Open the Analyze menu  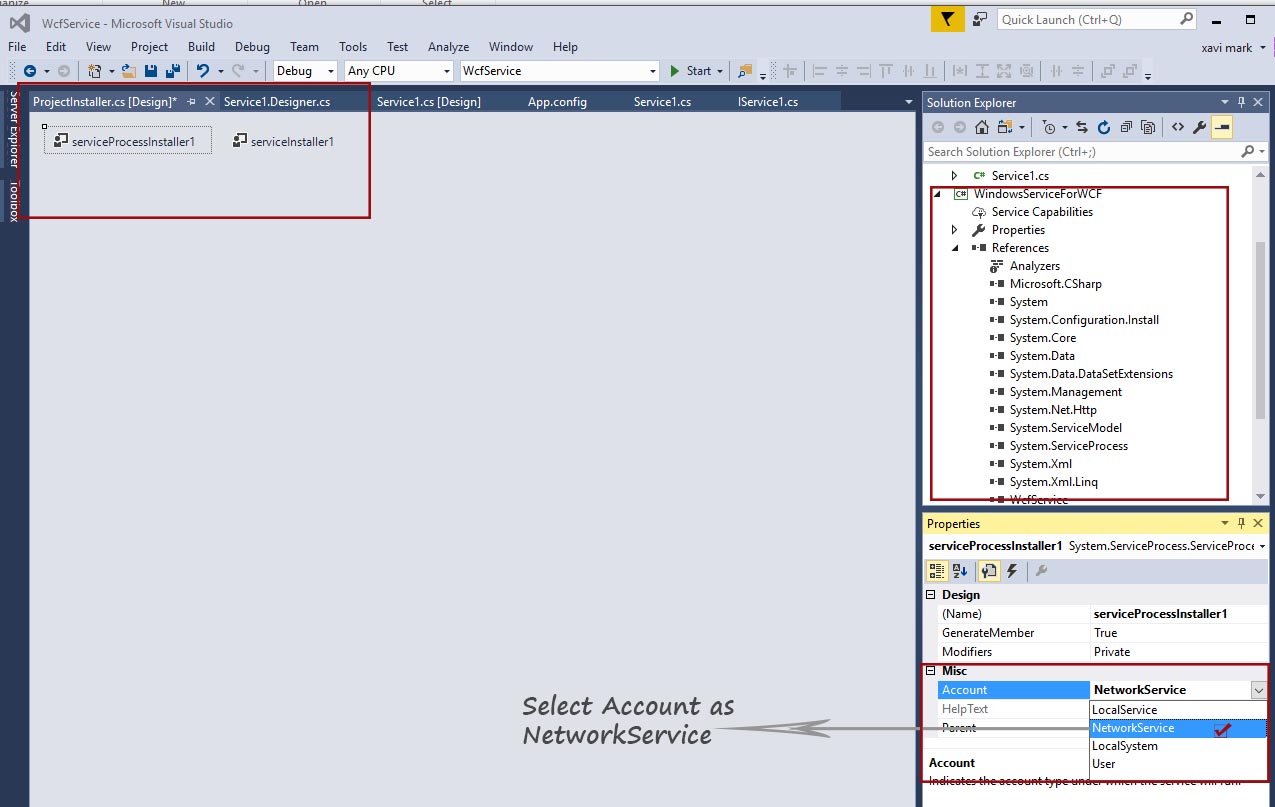click(448, 47)
